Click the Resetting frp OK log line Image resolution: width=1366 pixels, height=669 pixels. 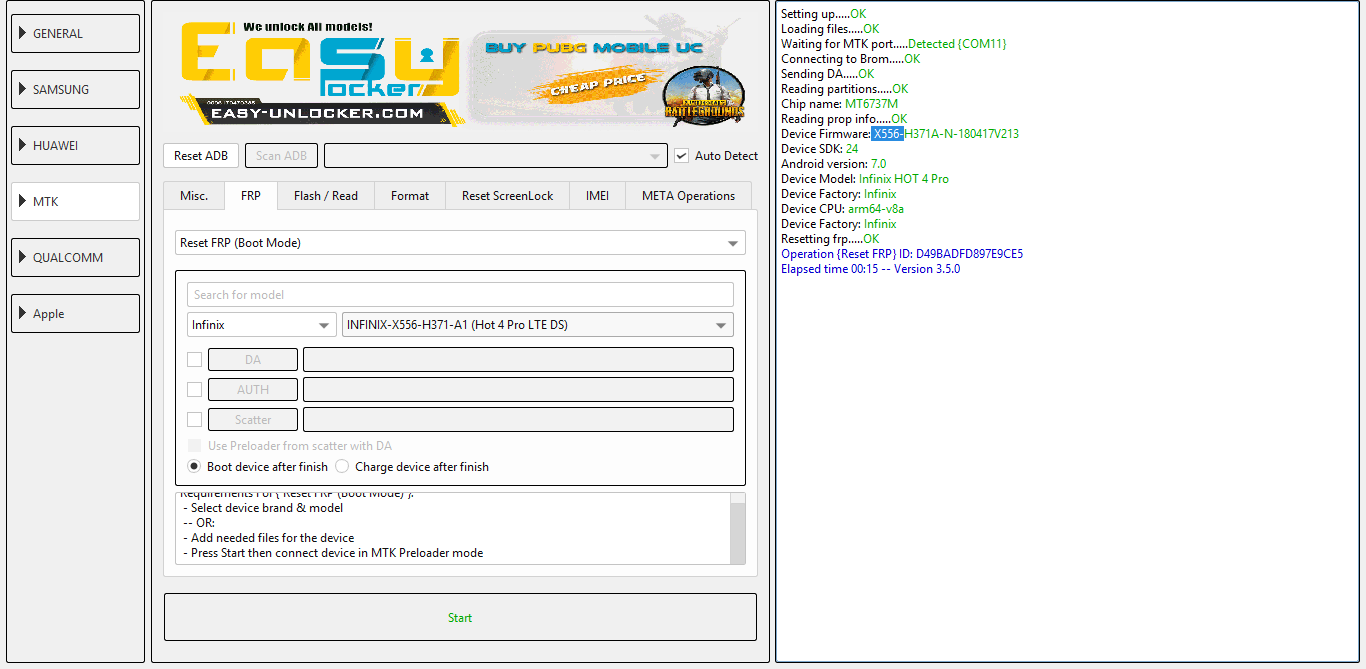[x=830, y=239]
